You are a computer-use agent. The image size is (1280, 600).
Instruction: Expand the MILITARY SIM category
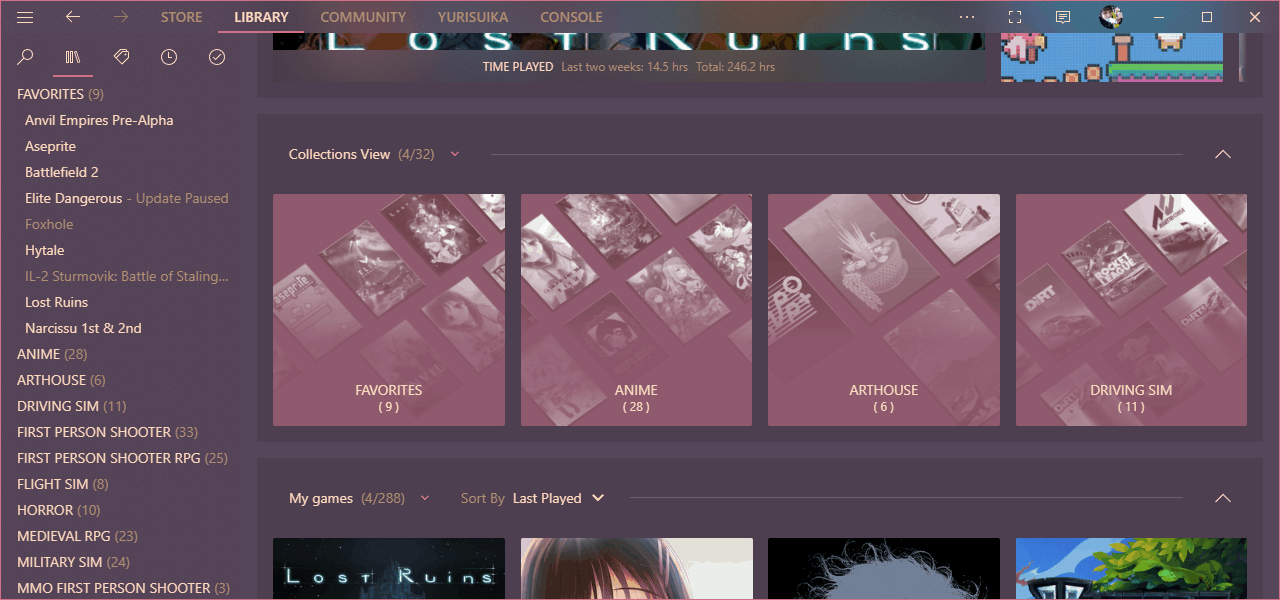point(74,562)
